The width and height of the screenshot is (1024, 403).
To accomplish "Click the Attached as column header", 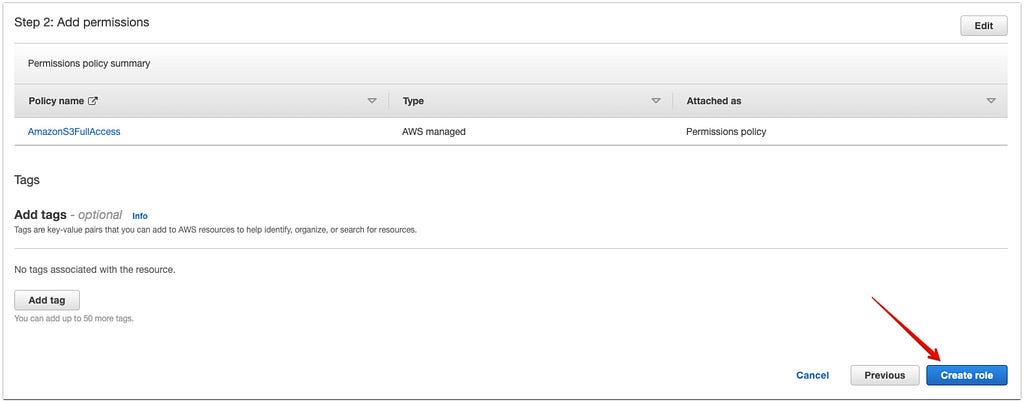I will pyautogui.click(x=713, y=101).
